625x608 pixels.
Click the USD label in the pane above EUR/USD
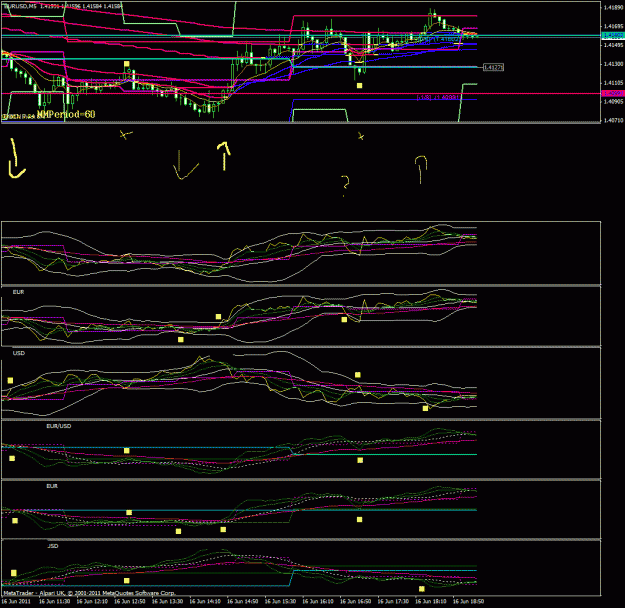coord(19,353)
